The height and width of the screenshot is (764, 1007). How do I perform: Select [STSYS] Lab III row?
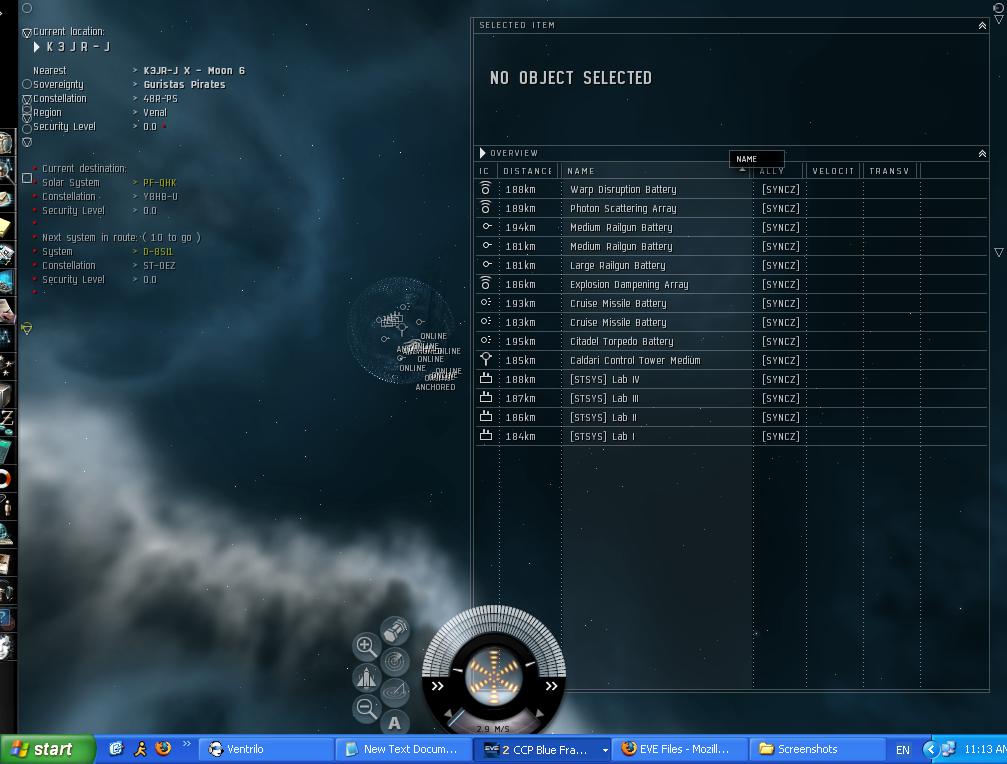pos(731,398)
